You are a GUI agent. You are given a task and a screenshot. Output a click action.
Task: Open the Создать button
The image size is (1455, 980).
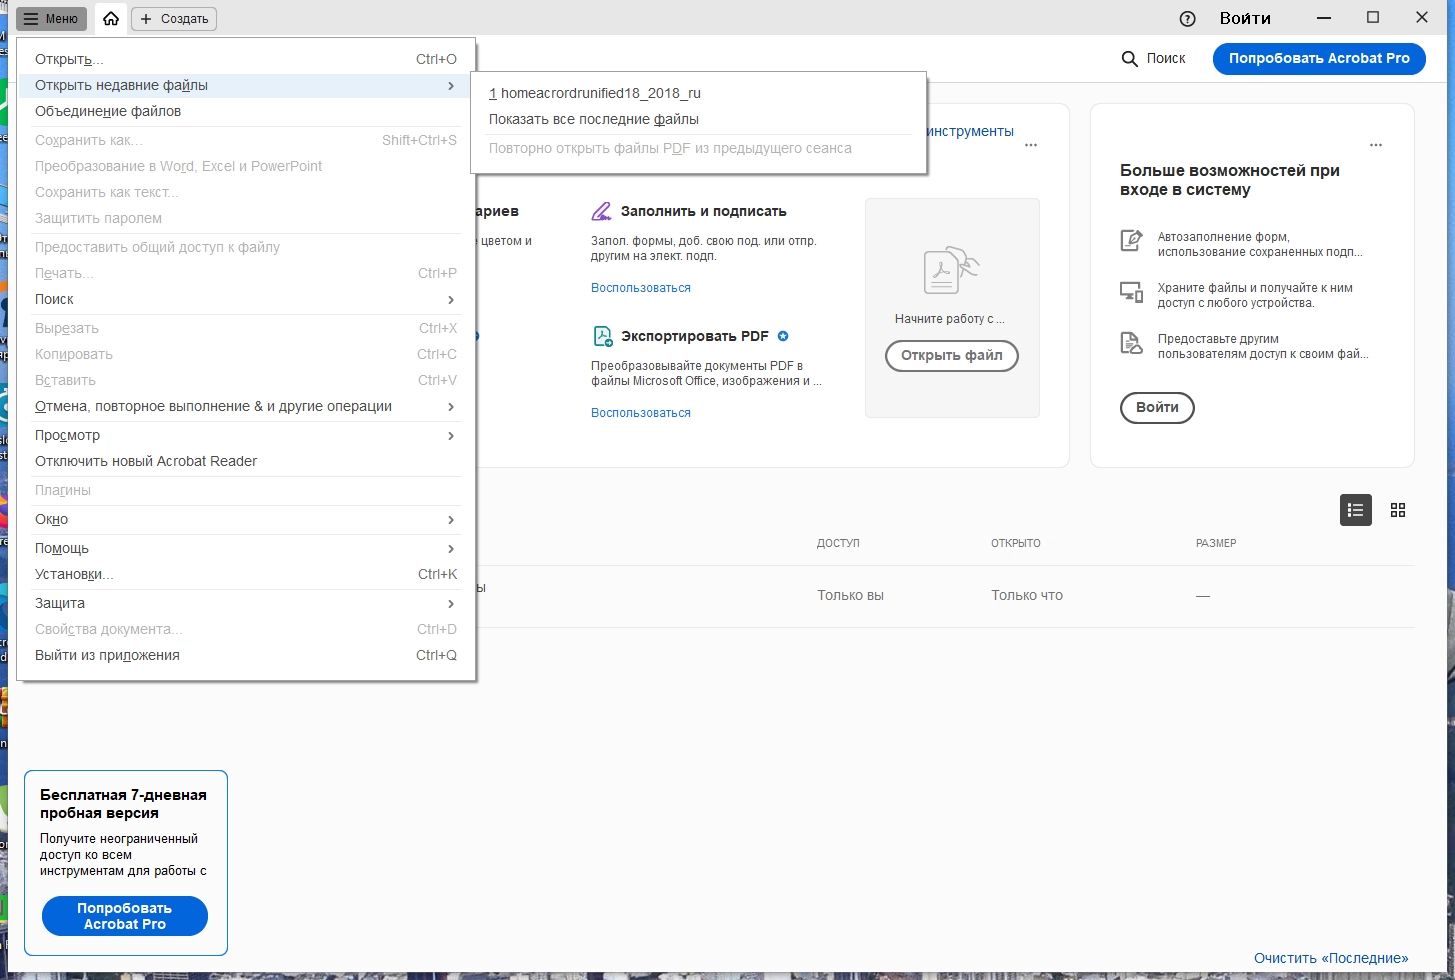(x=174, y=18)
